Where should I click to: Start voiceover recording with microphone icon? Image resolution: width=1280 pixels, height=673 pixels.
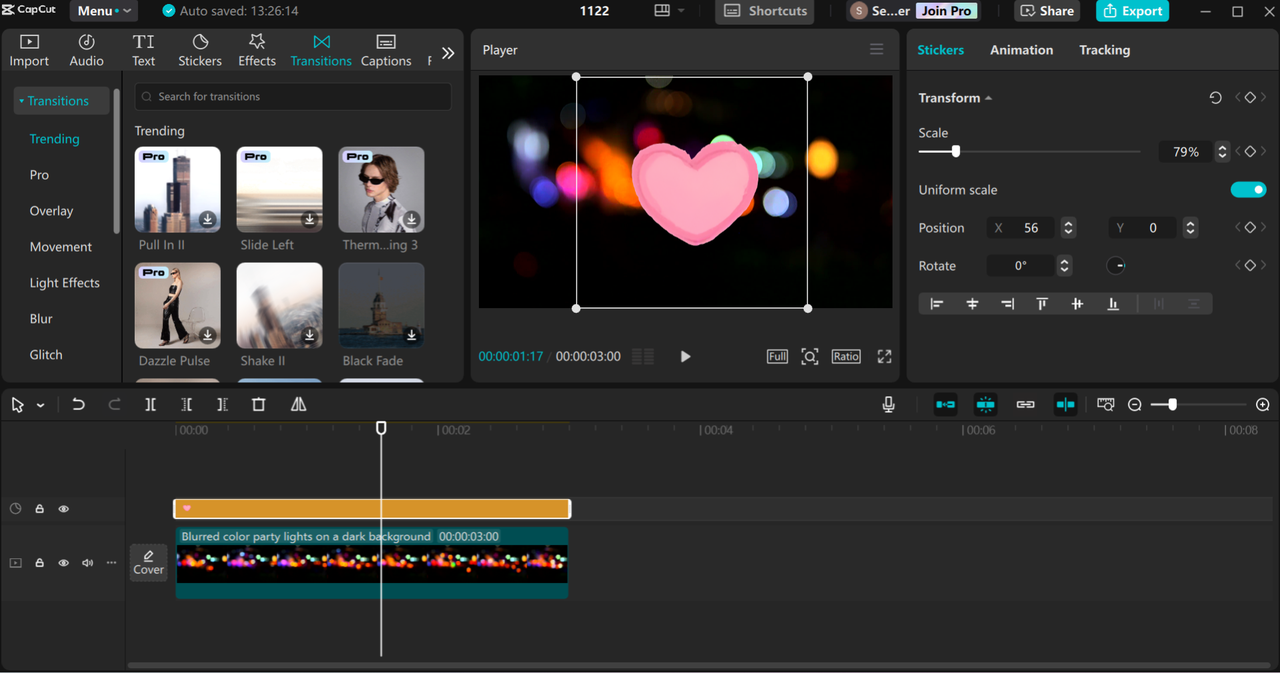tap(888, 404)
